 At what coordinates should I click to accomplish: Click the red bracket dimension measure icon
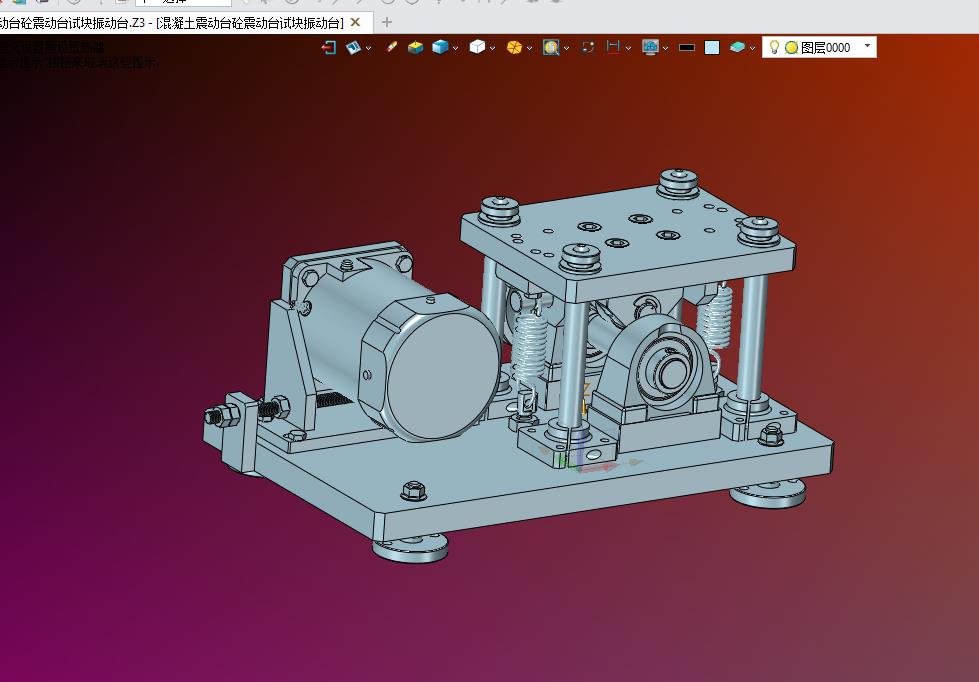coord(613,47)
